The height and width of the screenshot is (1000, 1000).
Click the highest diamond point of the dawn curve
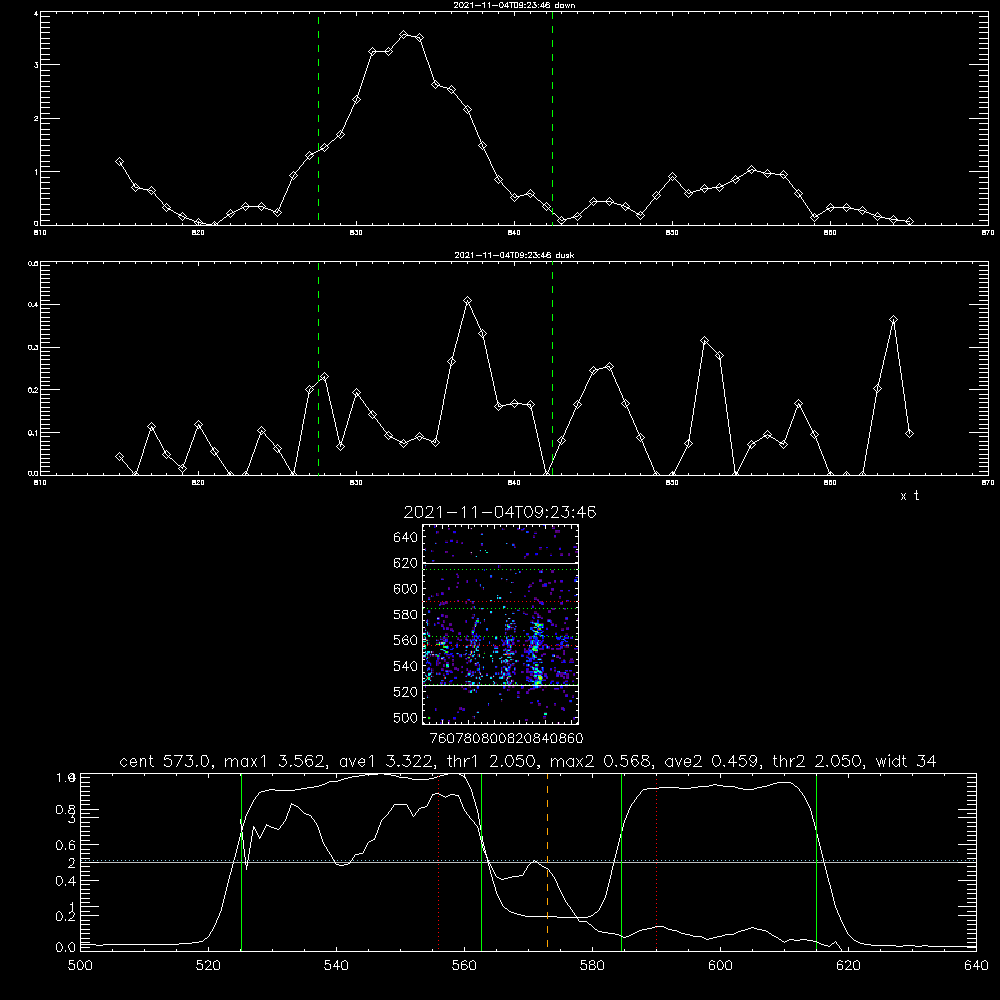tap(404, 34)
